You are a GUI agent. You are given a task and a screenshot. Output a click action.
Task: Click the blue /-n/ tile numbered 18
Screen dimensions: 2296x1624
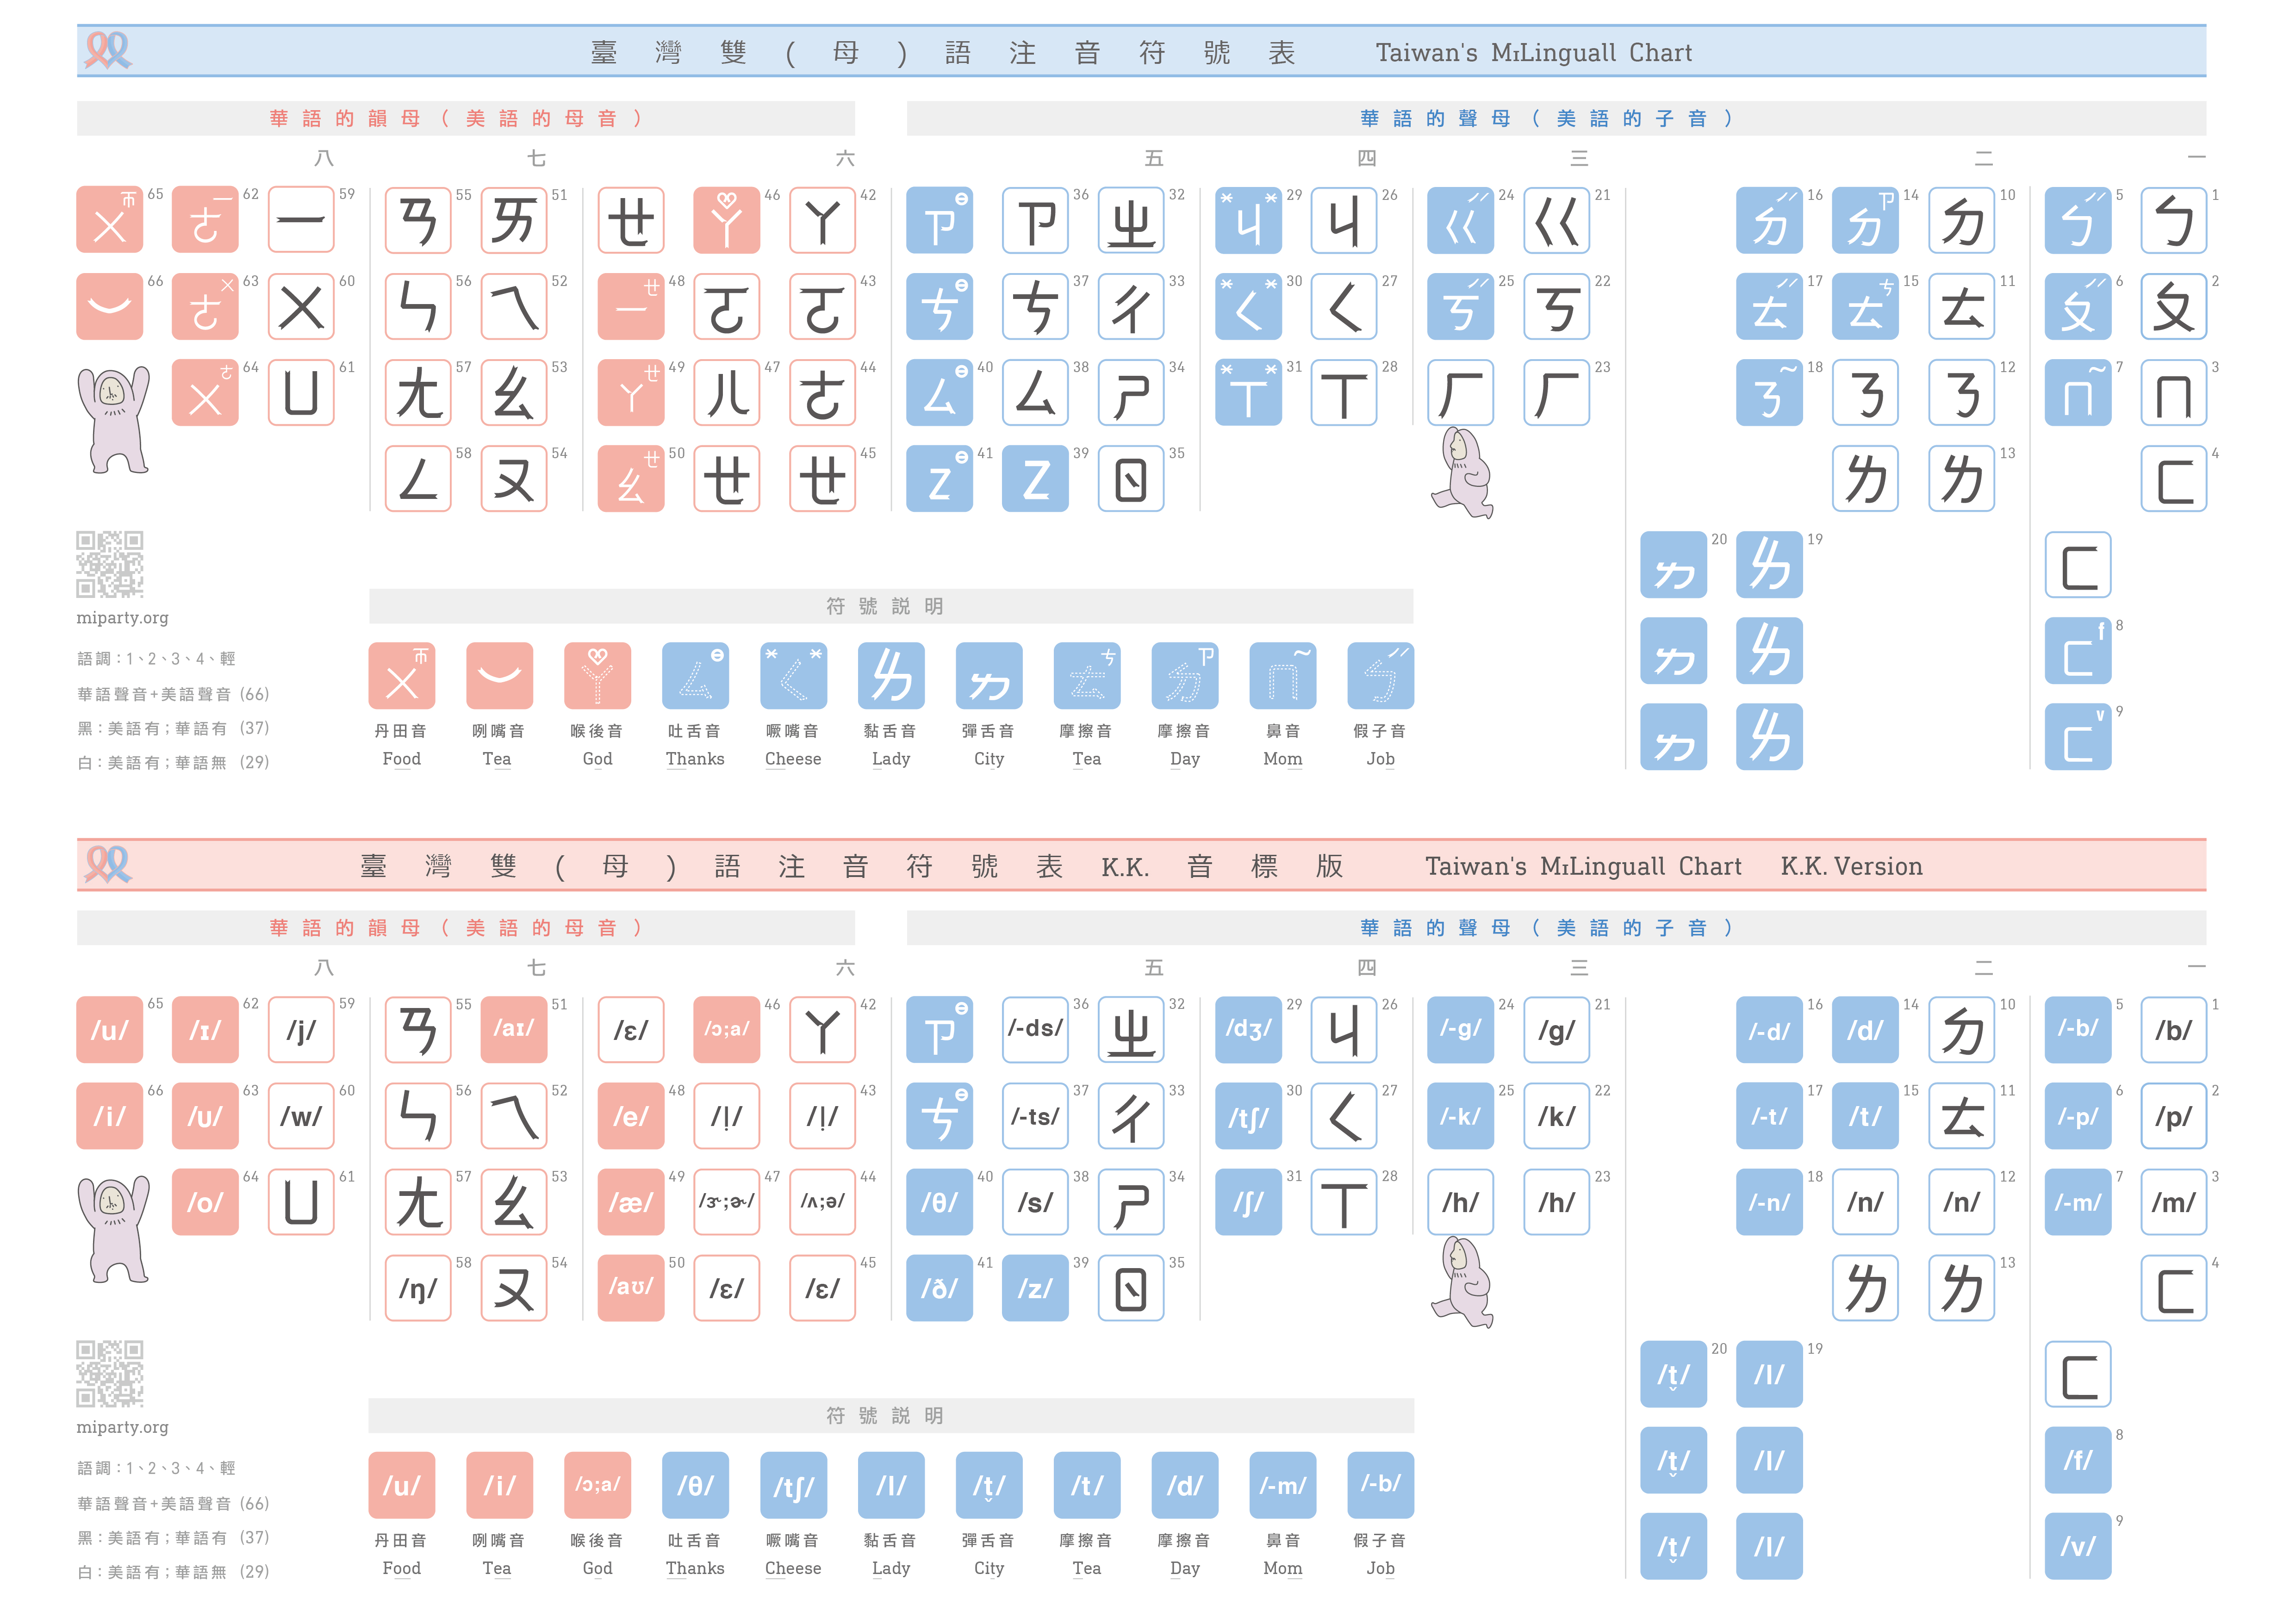pos(1769,1202)
